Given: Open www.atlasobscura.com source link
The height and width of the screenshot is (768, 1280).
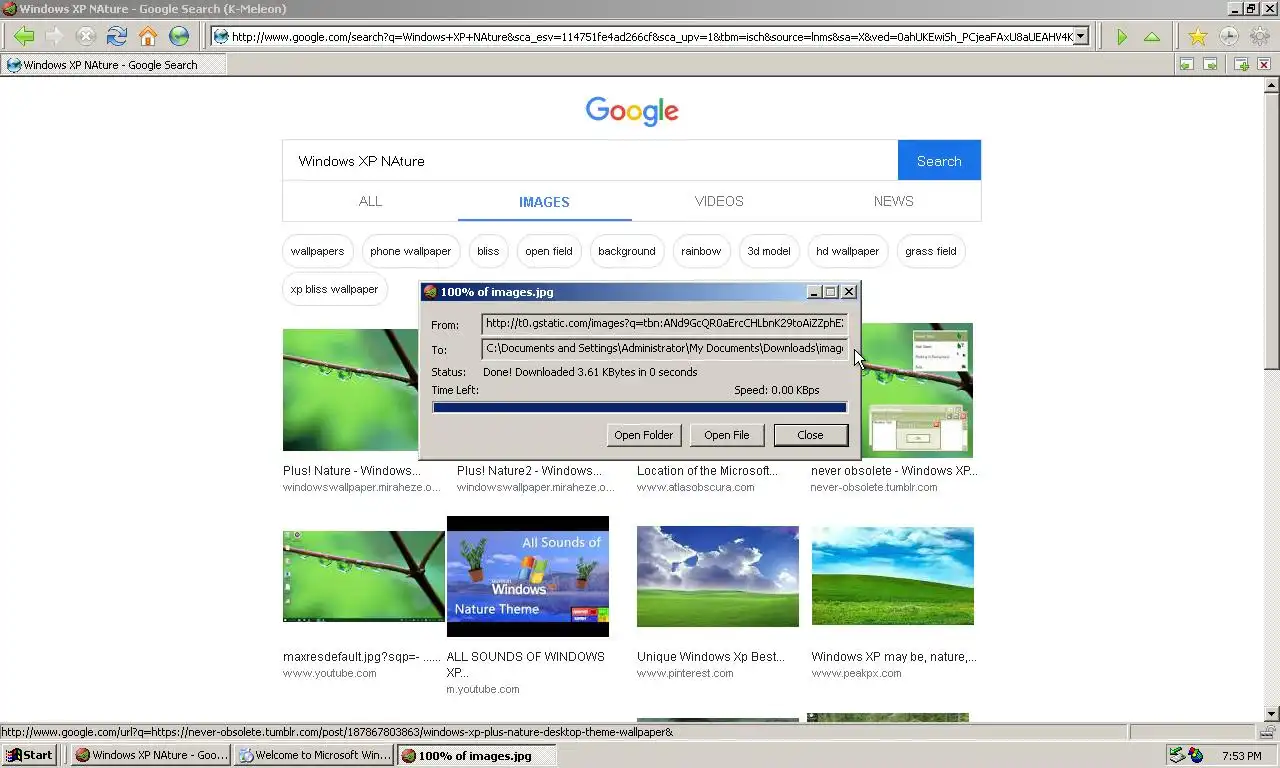Looking at the screenshot, I should tap(696, 487).
